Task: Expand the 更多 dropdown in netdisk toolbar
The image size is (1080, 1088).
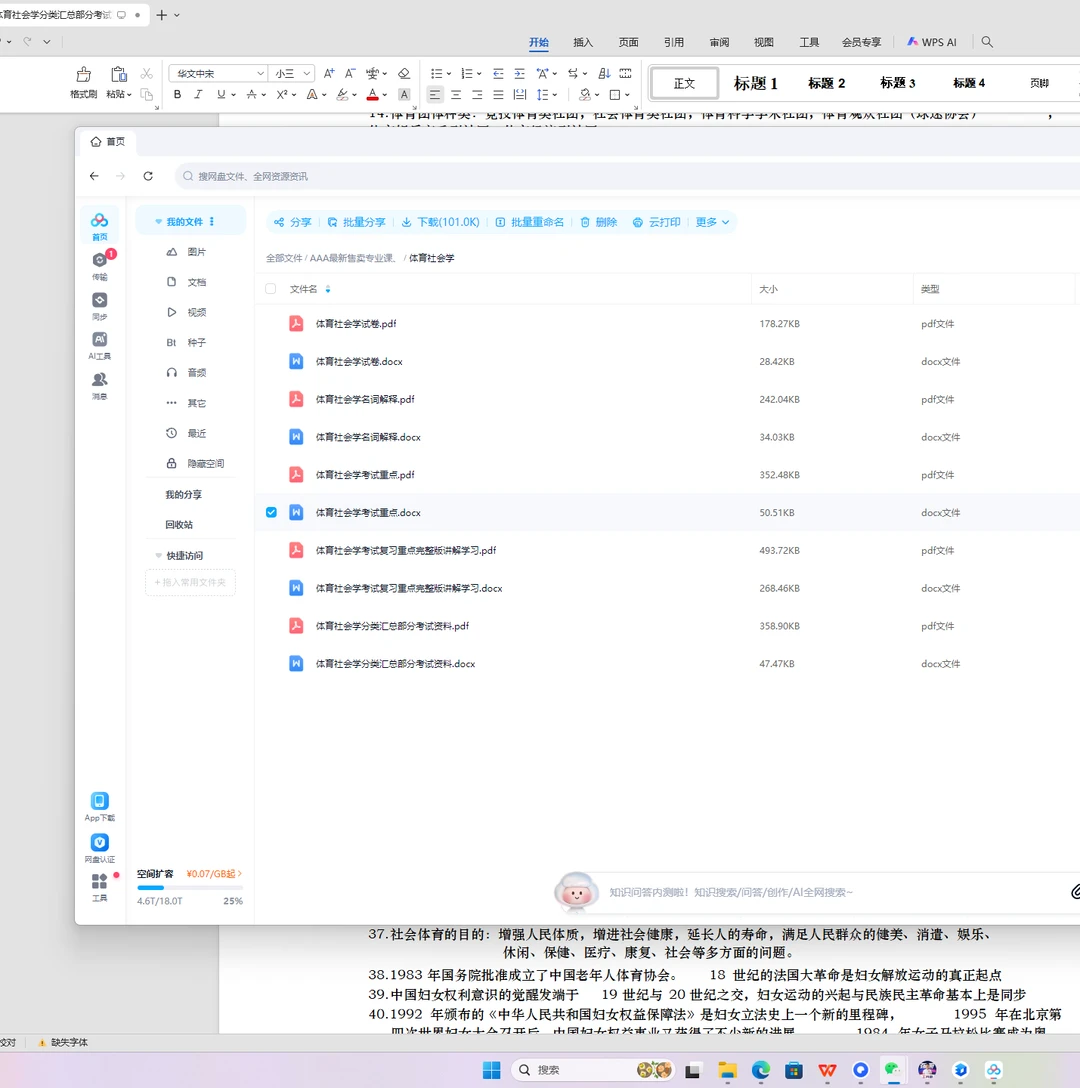Action: tap(712, 222)
